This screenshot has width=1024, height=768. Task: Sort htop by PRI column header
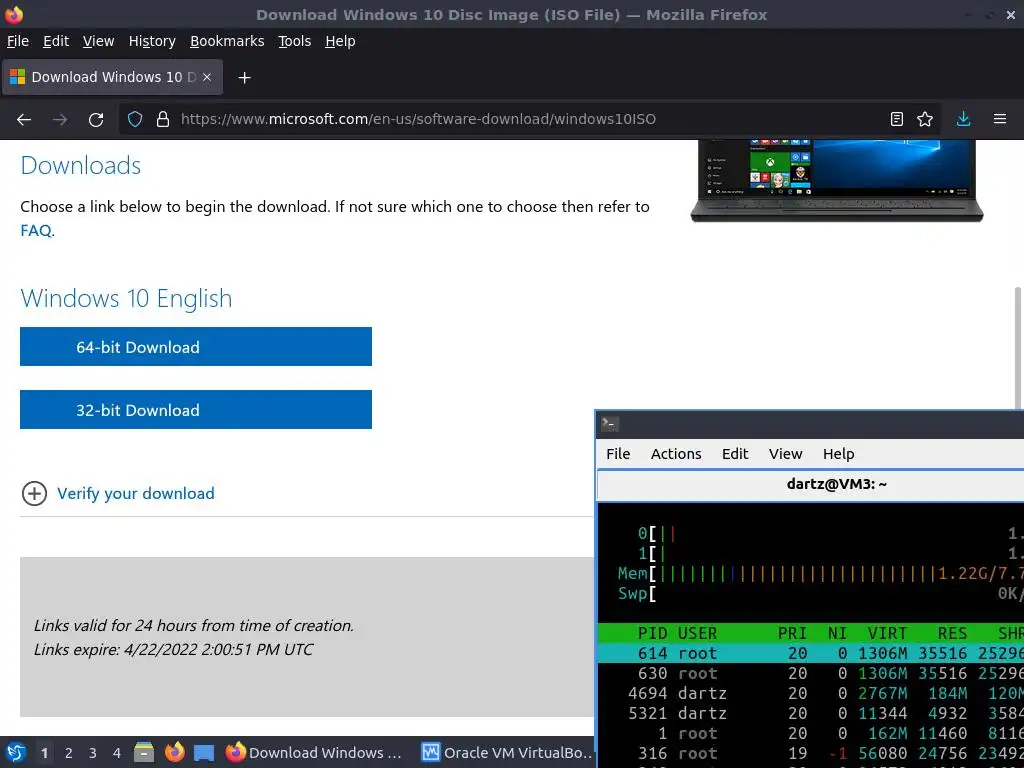(x=792, y=633)
